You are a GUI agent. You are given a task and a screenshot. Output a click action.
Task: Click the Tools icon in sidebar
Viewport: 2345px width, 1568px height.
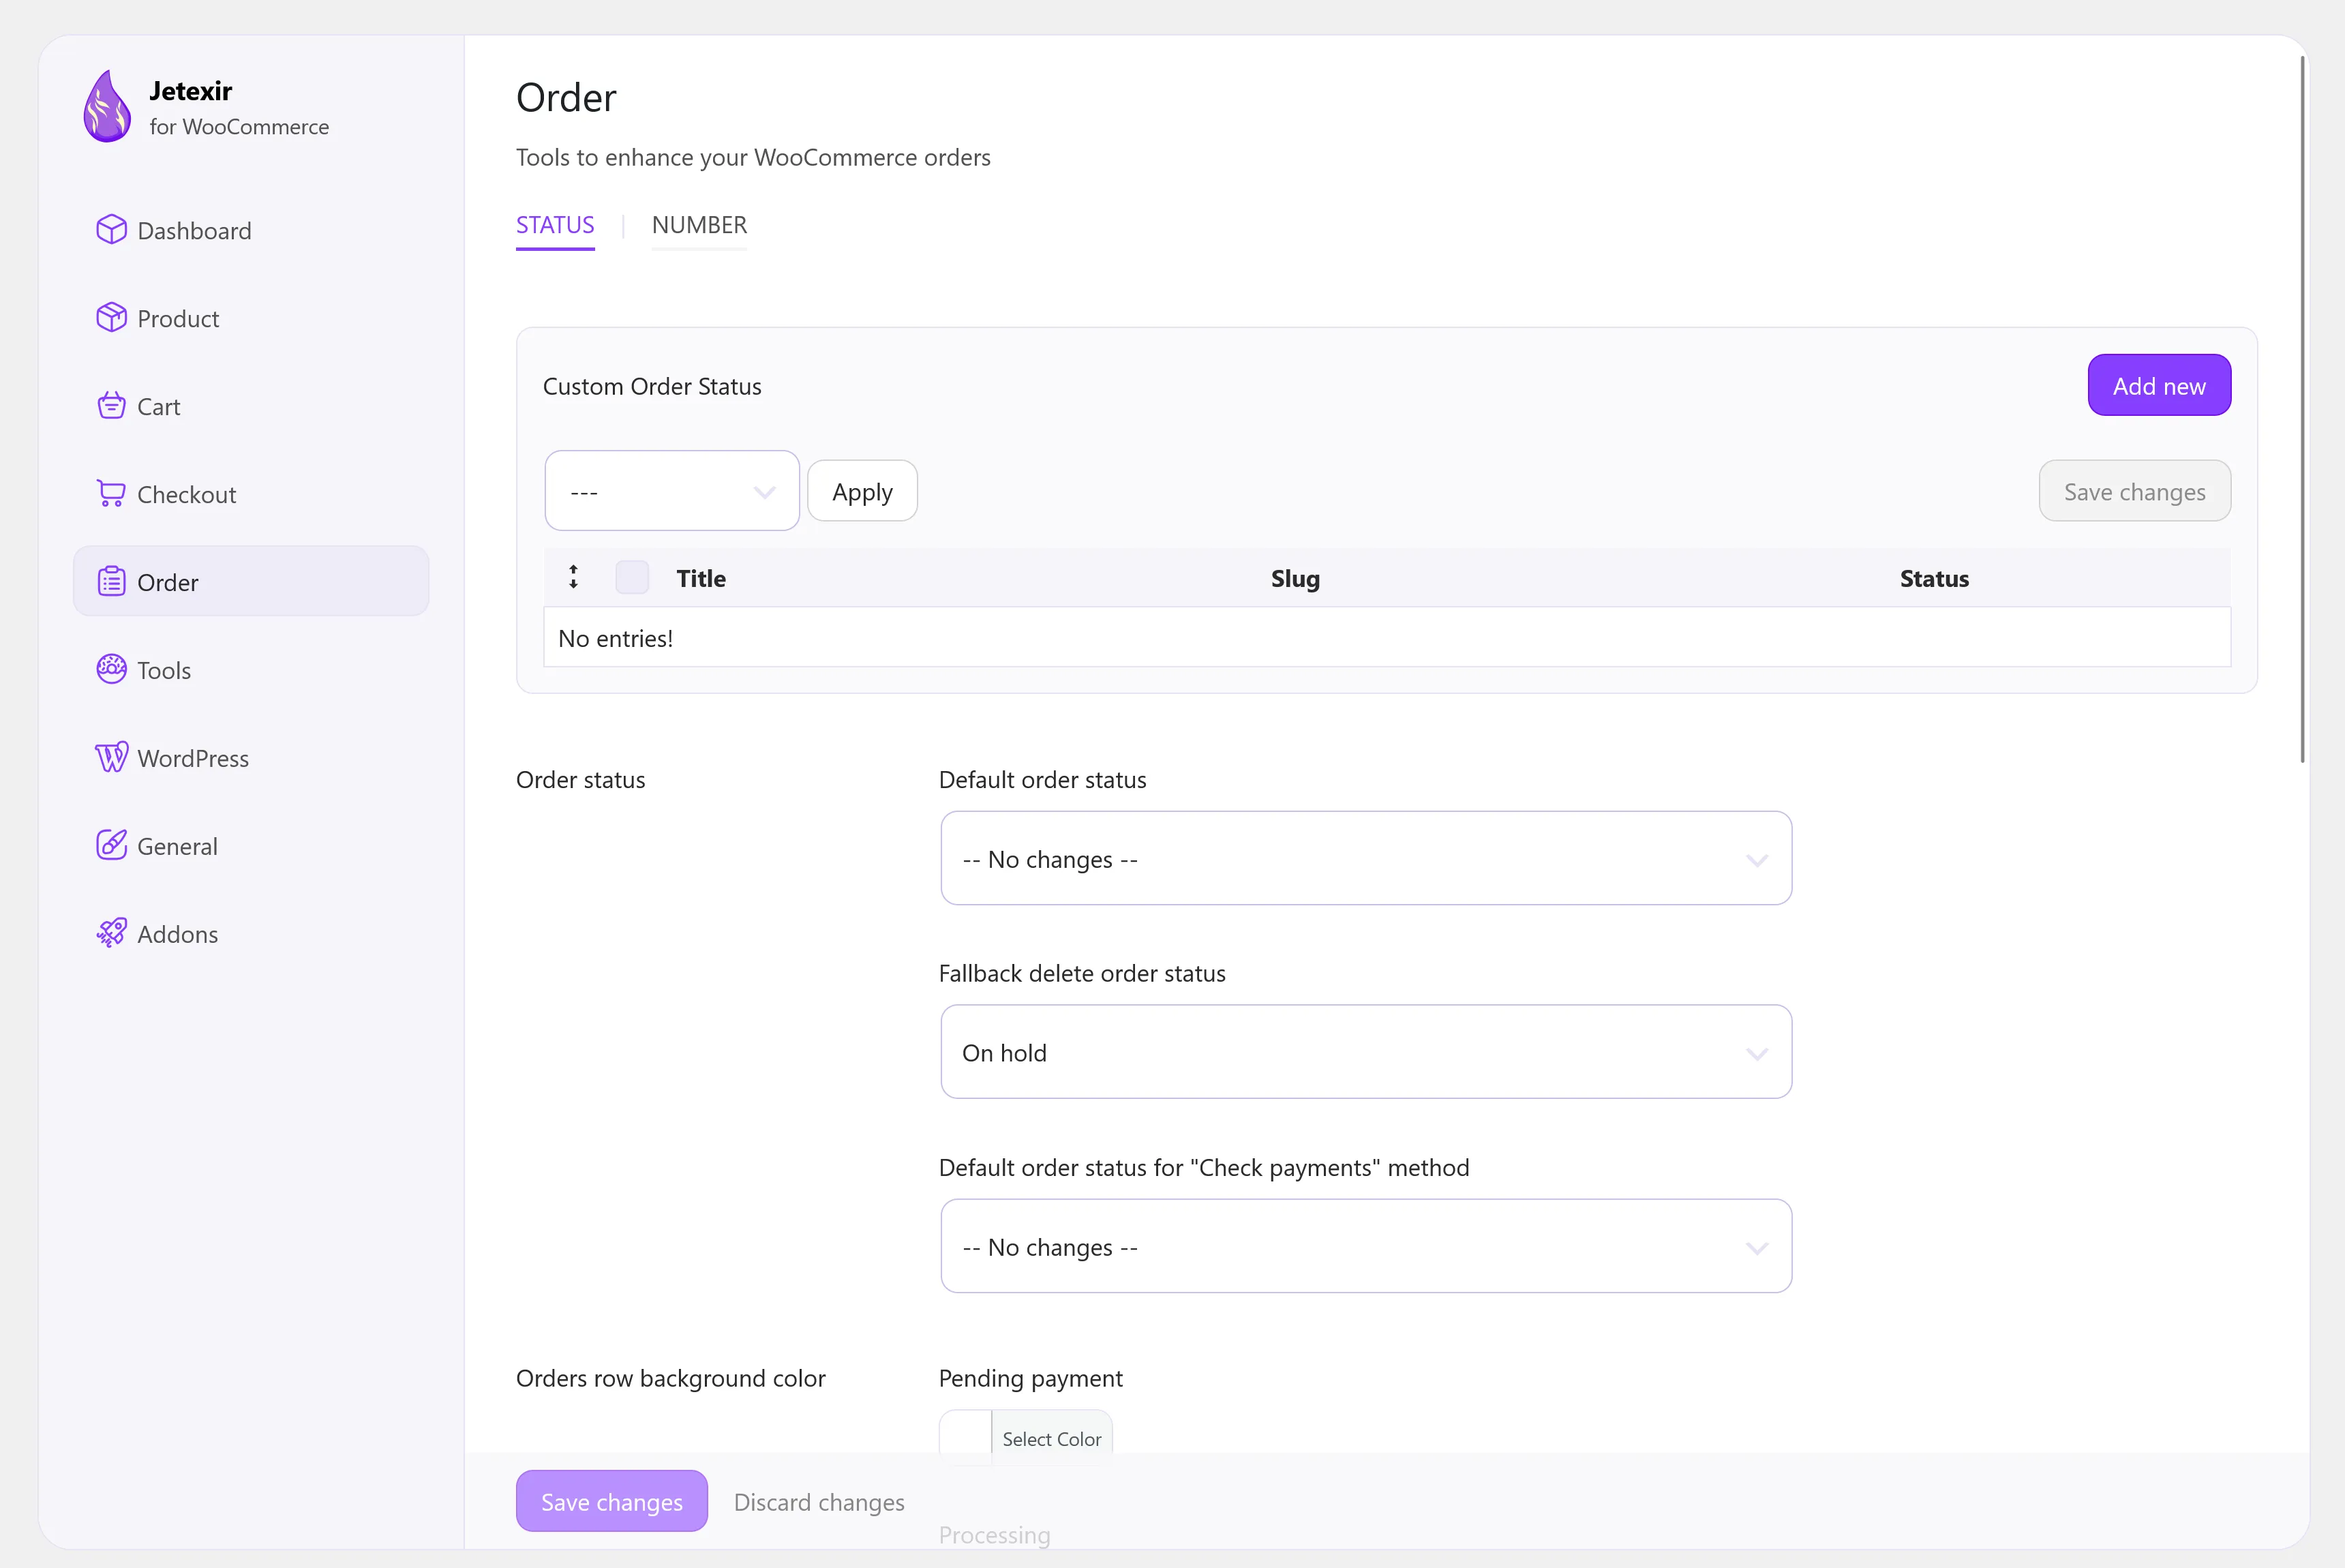(x=111, y=670)
